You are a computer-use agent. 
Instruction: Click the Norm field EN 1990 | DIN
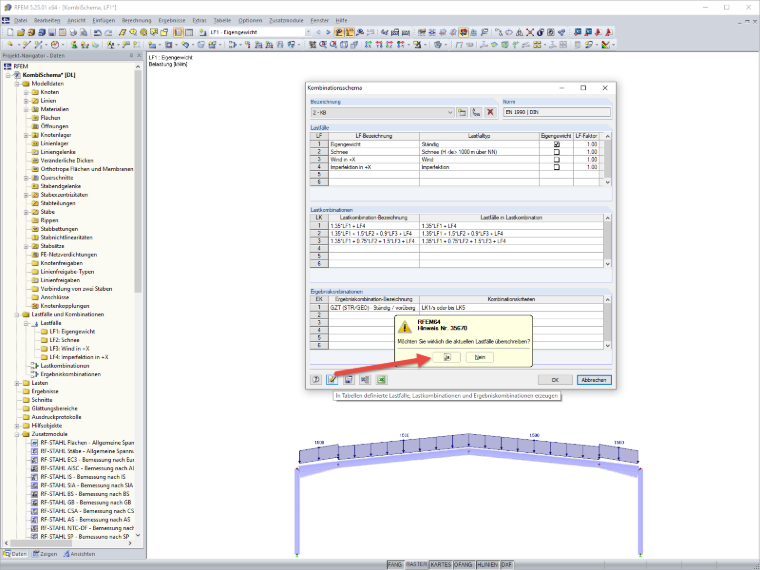[x=556, y=112]
